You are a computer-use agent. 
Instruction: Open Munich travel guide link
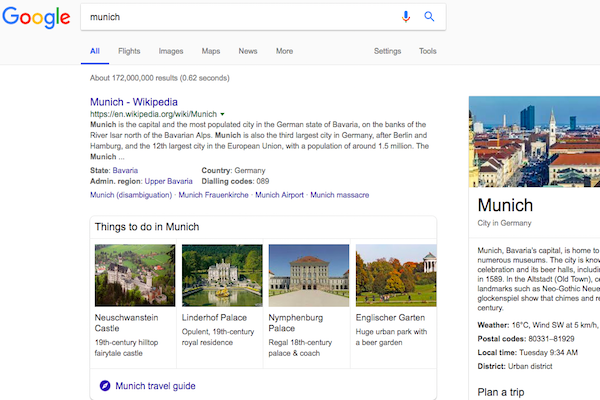(155, 386)
